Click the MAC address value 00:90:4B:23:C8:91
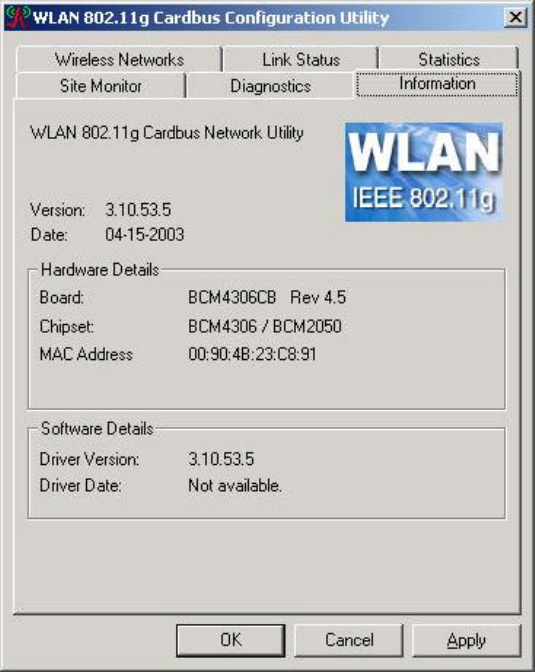 252,354
